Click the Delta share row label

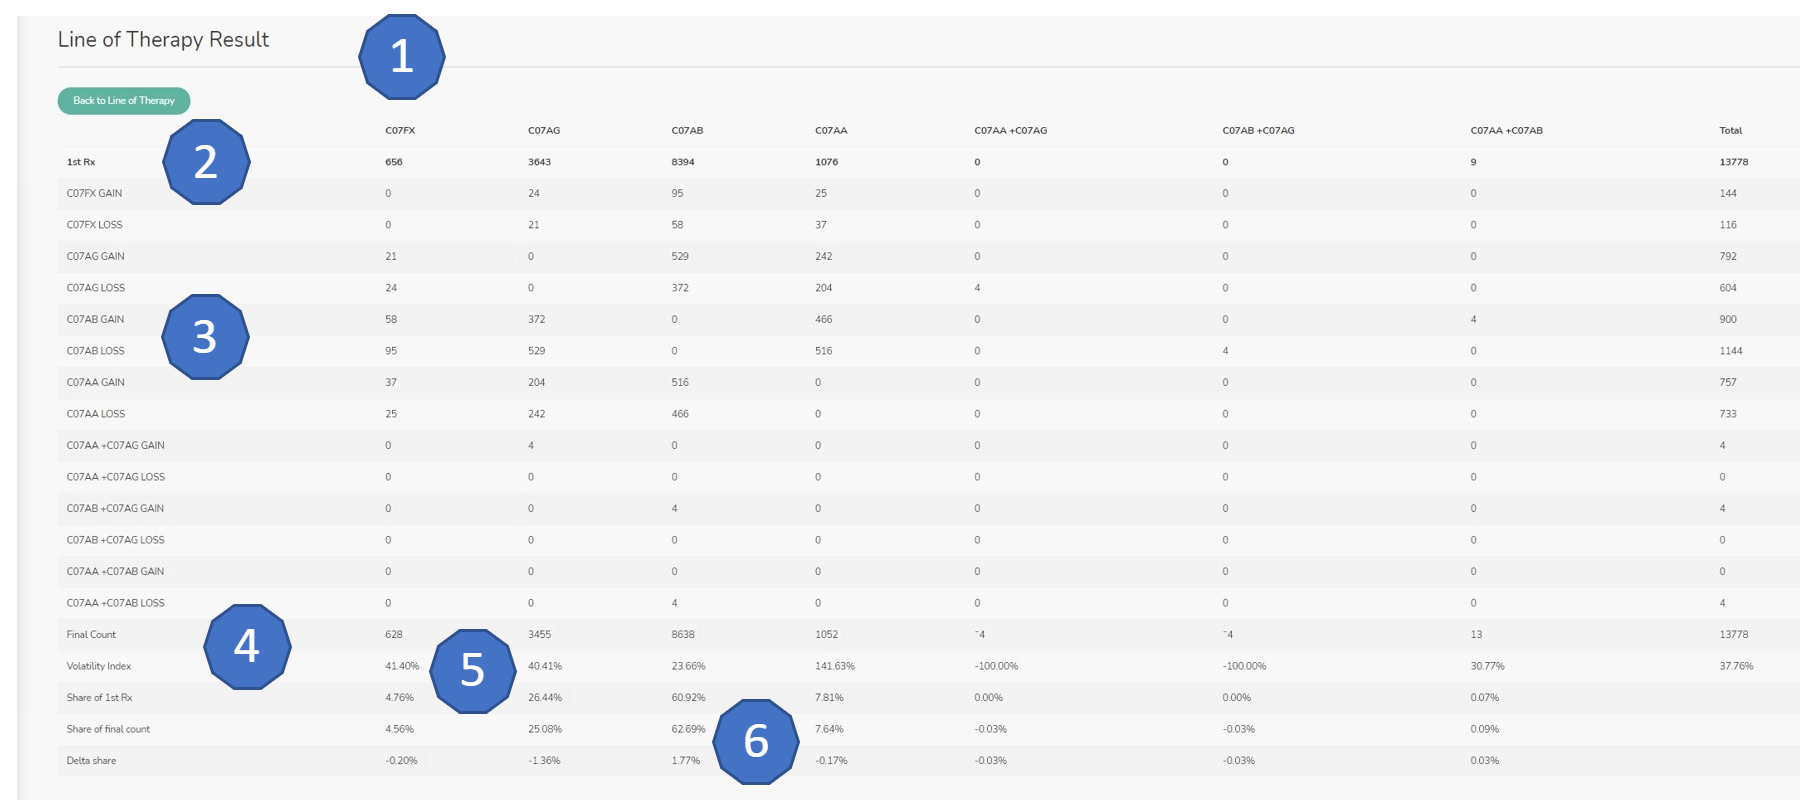click(x=91, y=761)
